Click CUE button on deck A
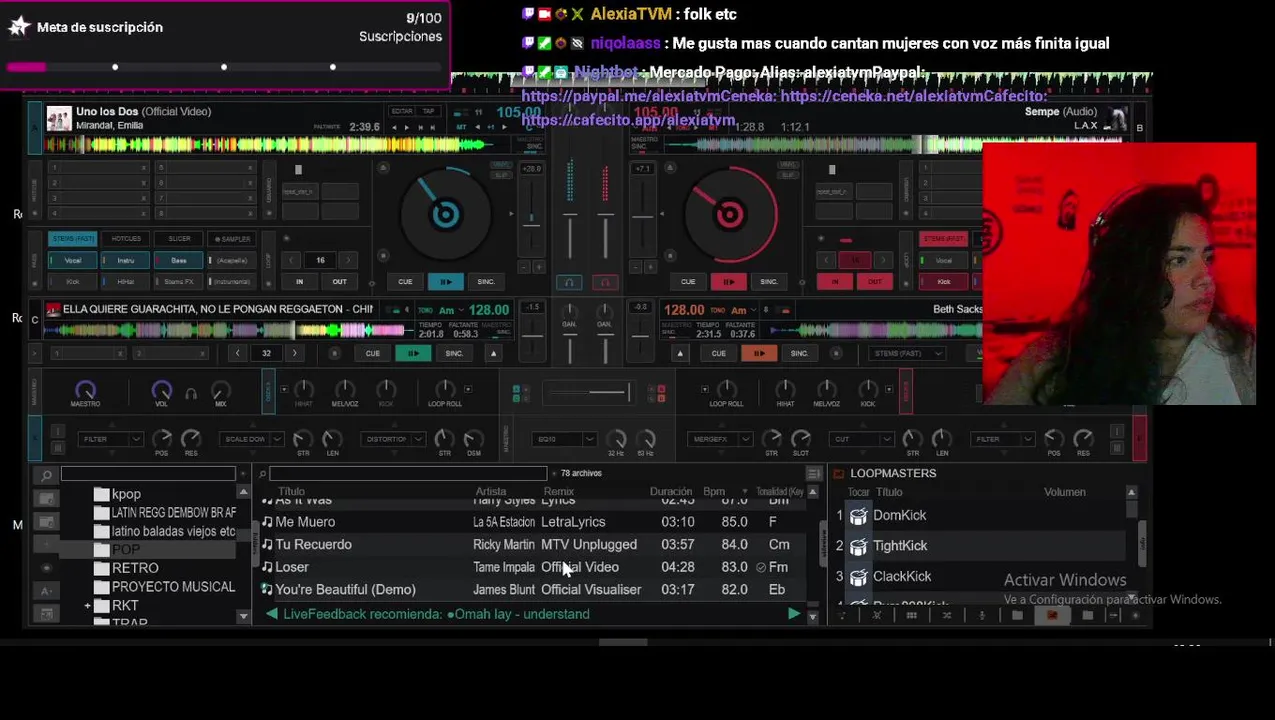 pyautogui.click(x=405, y=282)
